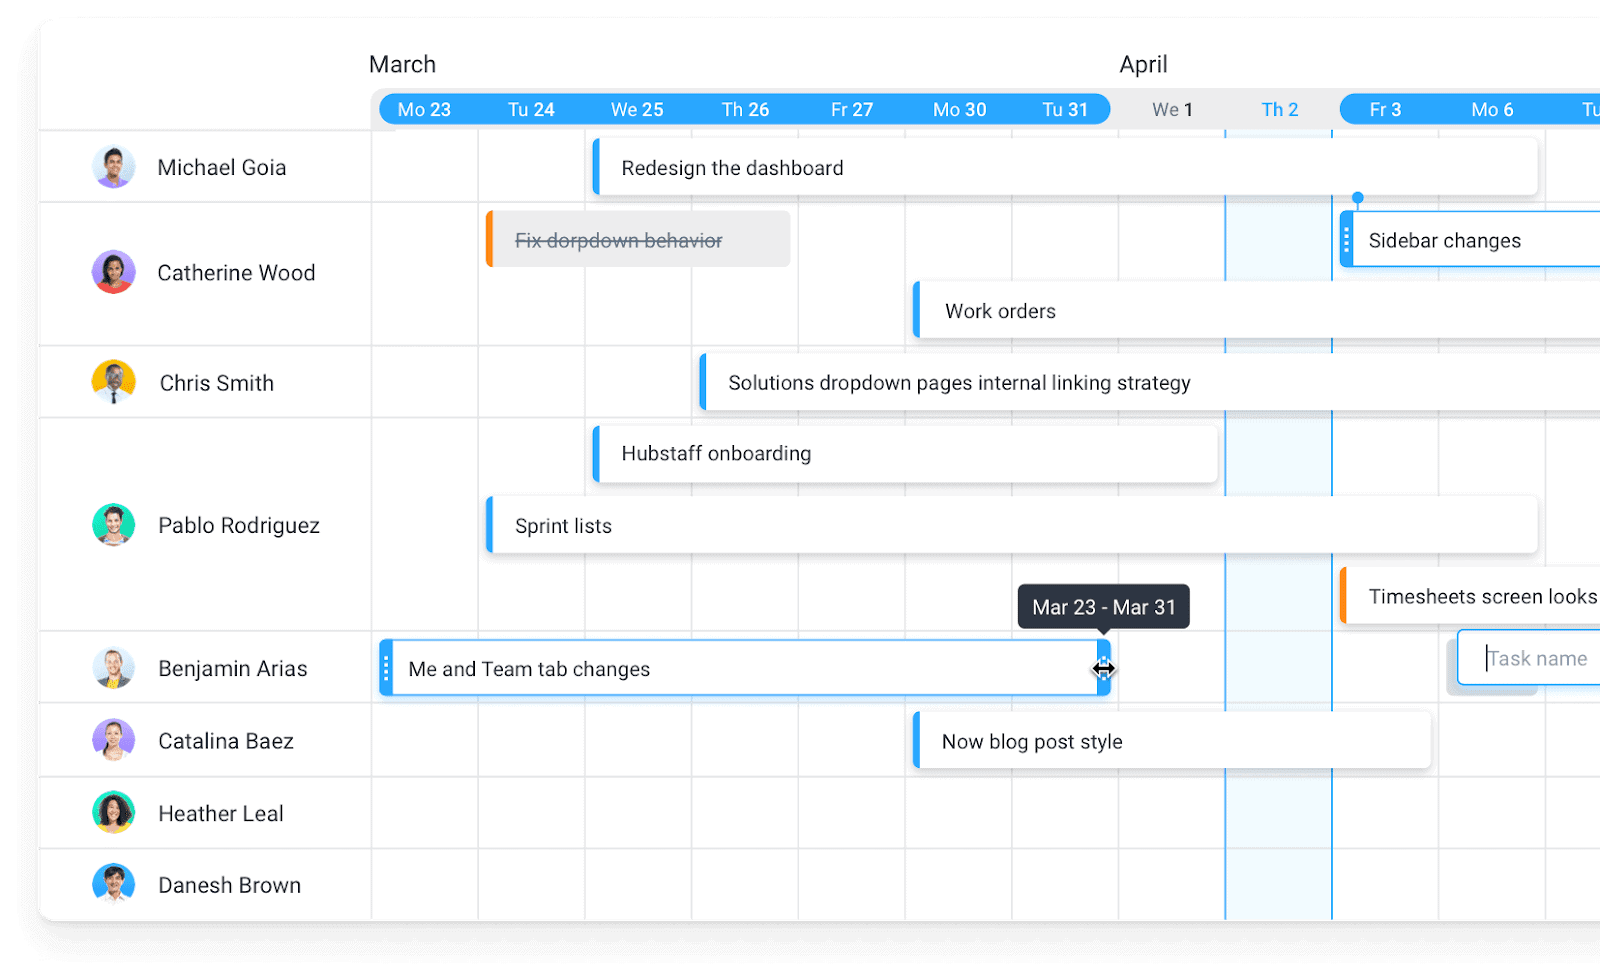Select the We 25 date header
The image size is (1600, 979).
pos(637,109)
